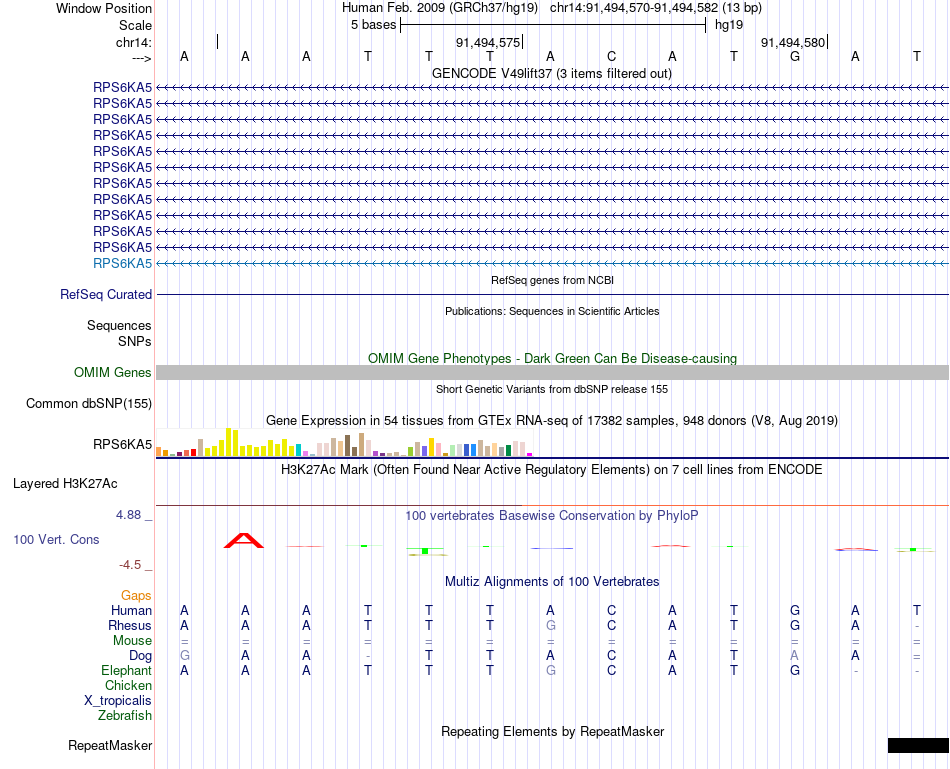Click the Layered H3K27Ac label
The image size is (950, 769).
65,484
